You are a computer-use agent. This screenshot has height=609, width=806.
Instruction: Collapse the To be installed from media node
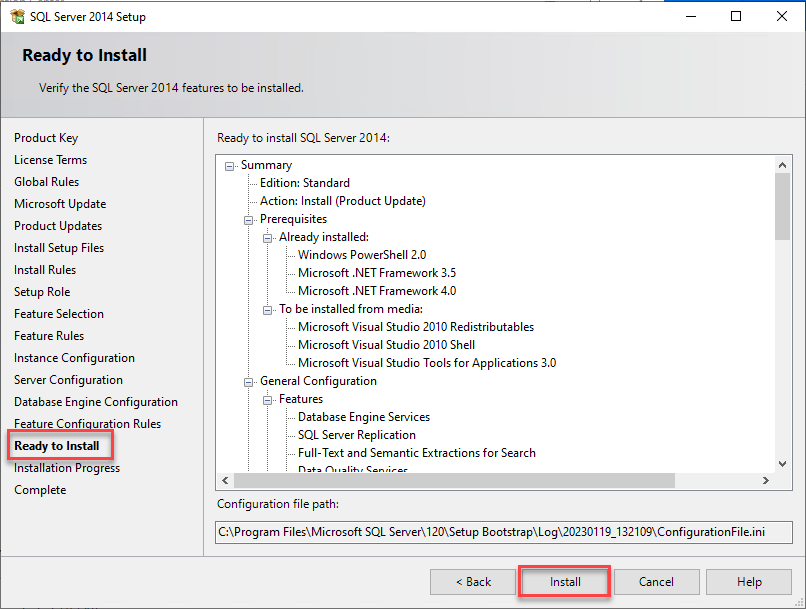267,310
